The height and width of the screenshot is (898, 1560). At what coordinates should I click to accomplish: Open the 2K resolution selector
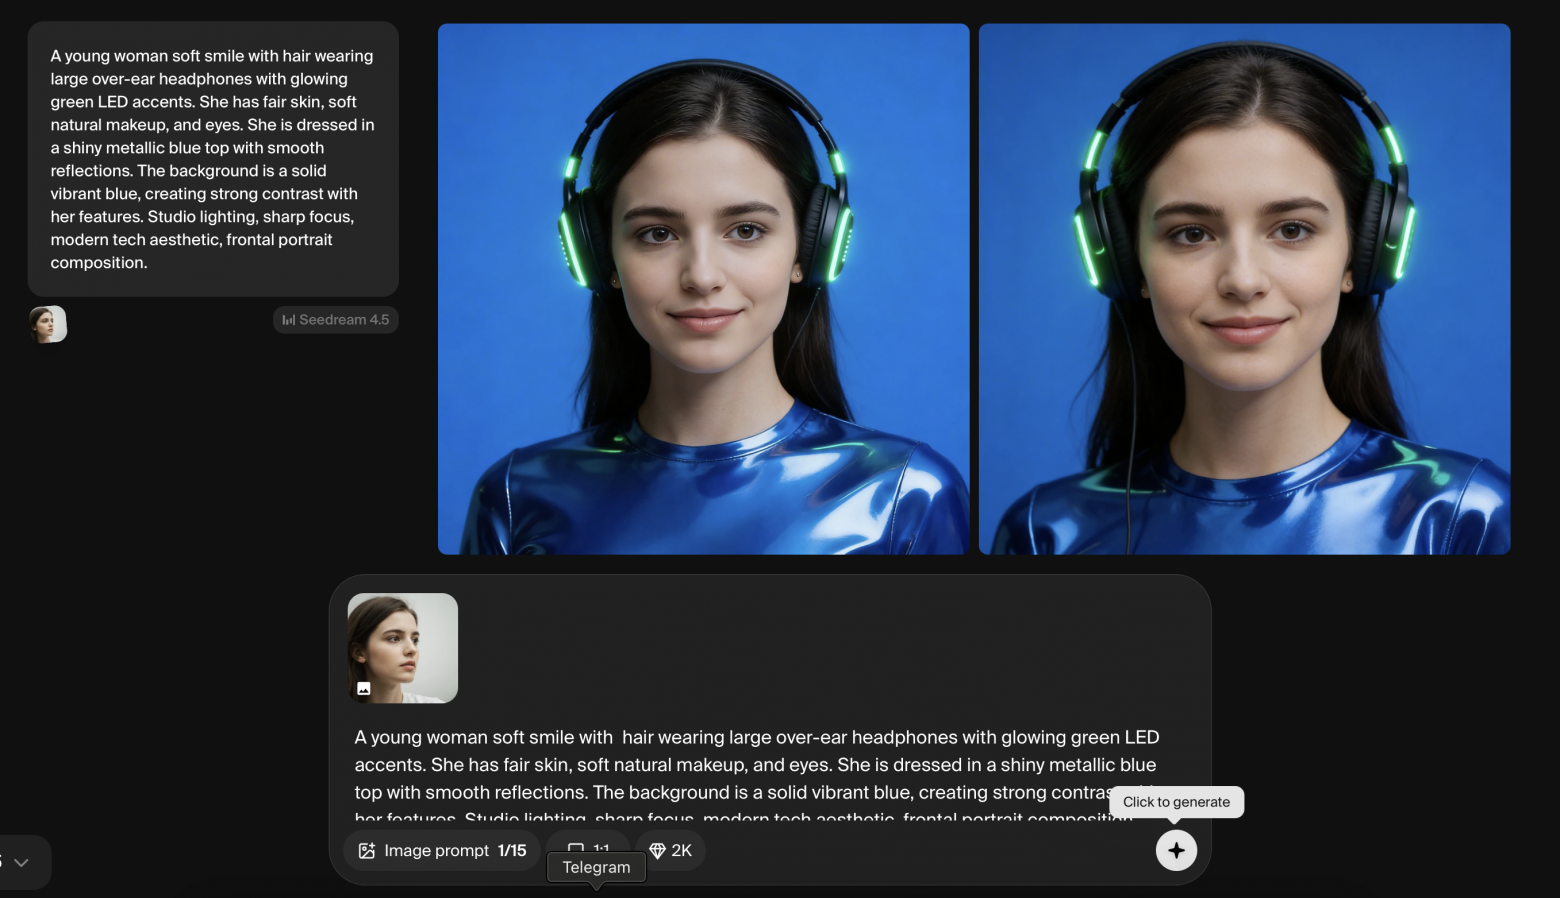click(670, 850)
